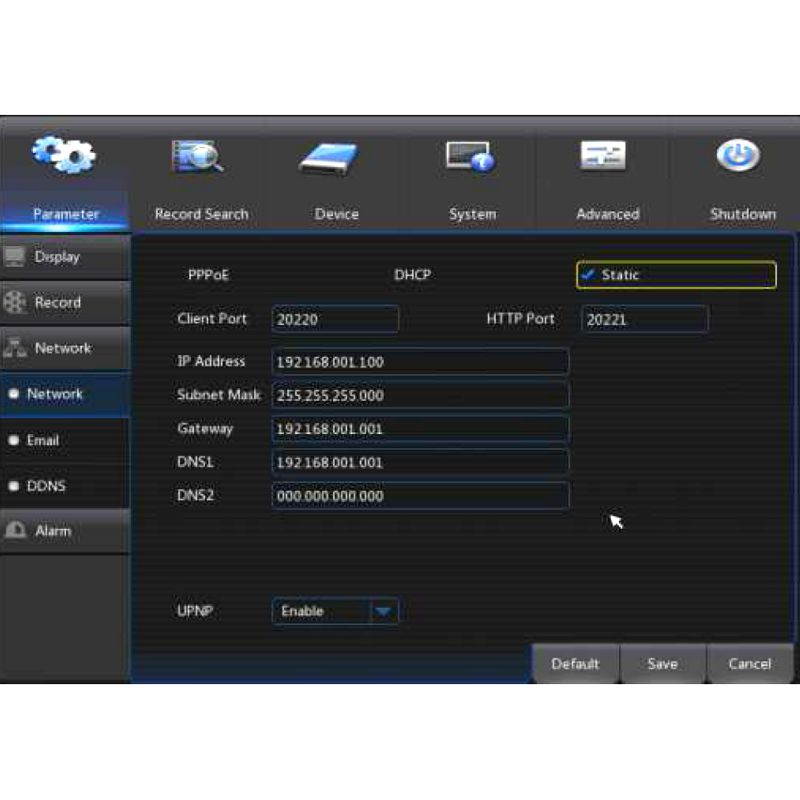Click the IP Address input field
Image resolution: width=800 pixels, height=800 pixels.
coord(419,362)
